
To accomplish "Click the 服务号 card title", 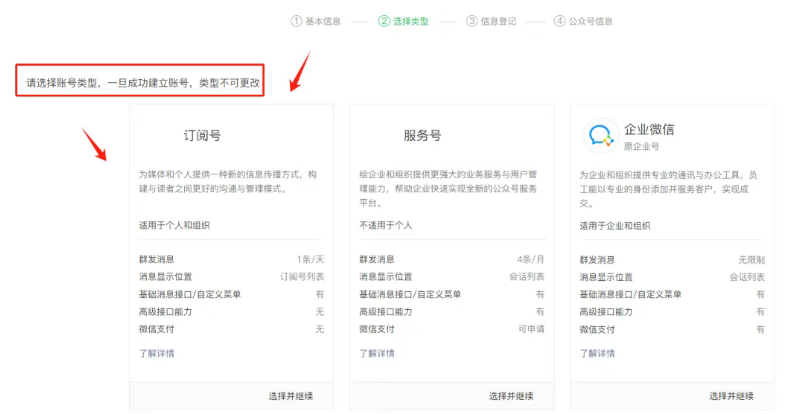I will pos(422,135).
